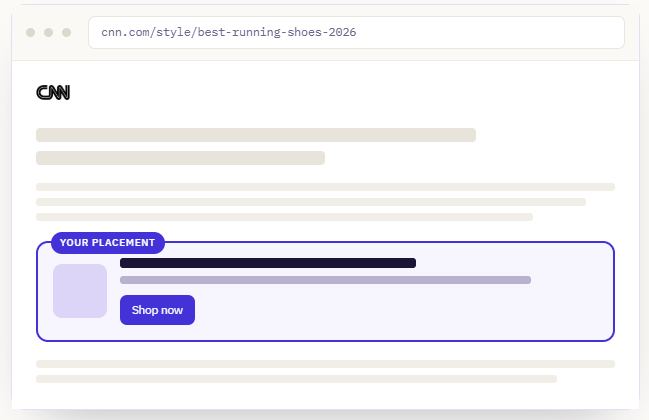Click the dark ad headline bar
This screenshot has height=420, width=649.
(268, 263)
